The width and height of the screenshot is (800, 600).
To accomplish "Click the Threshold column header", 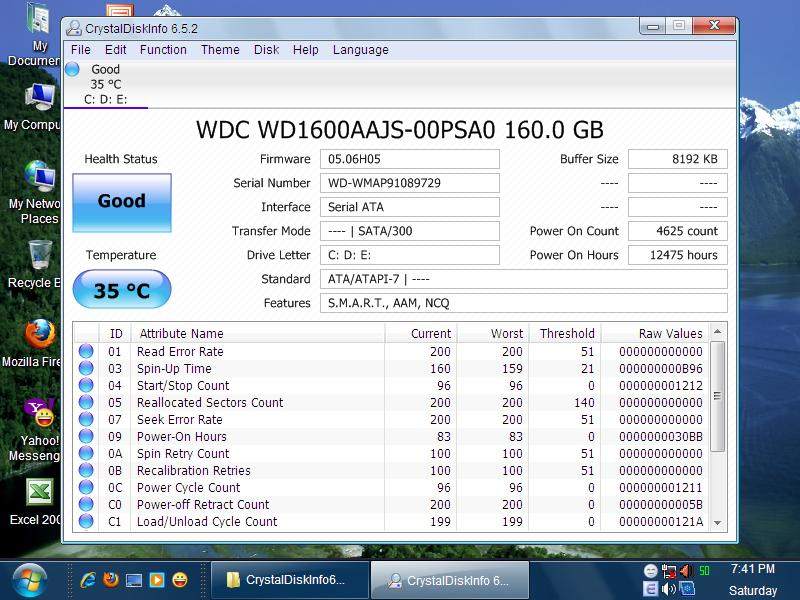I will pos(565,333).
